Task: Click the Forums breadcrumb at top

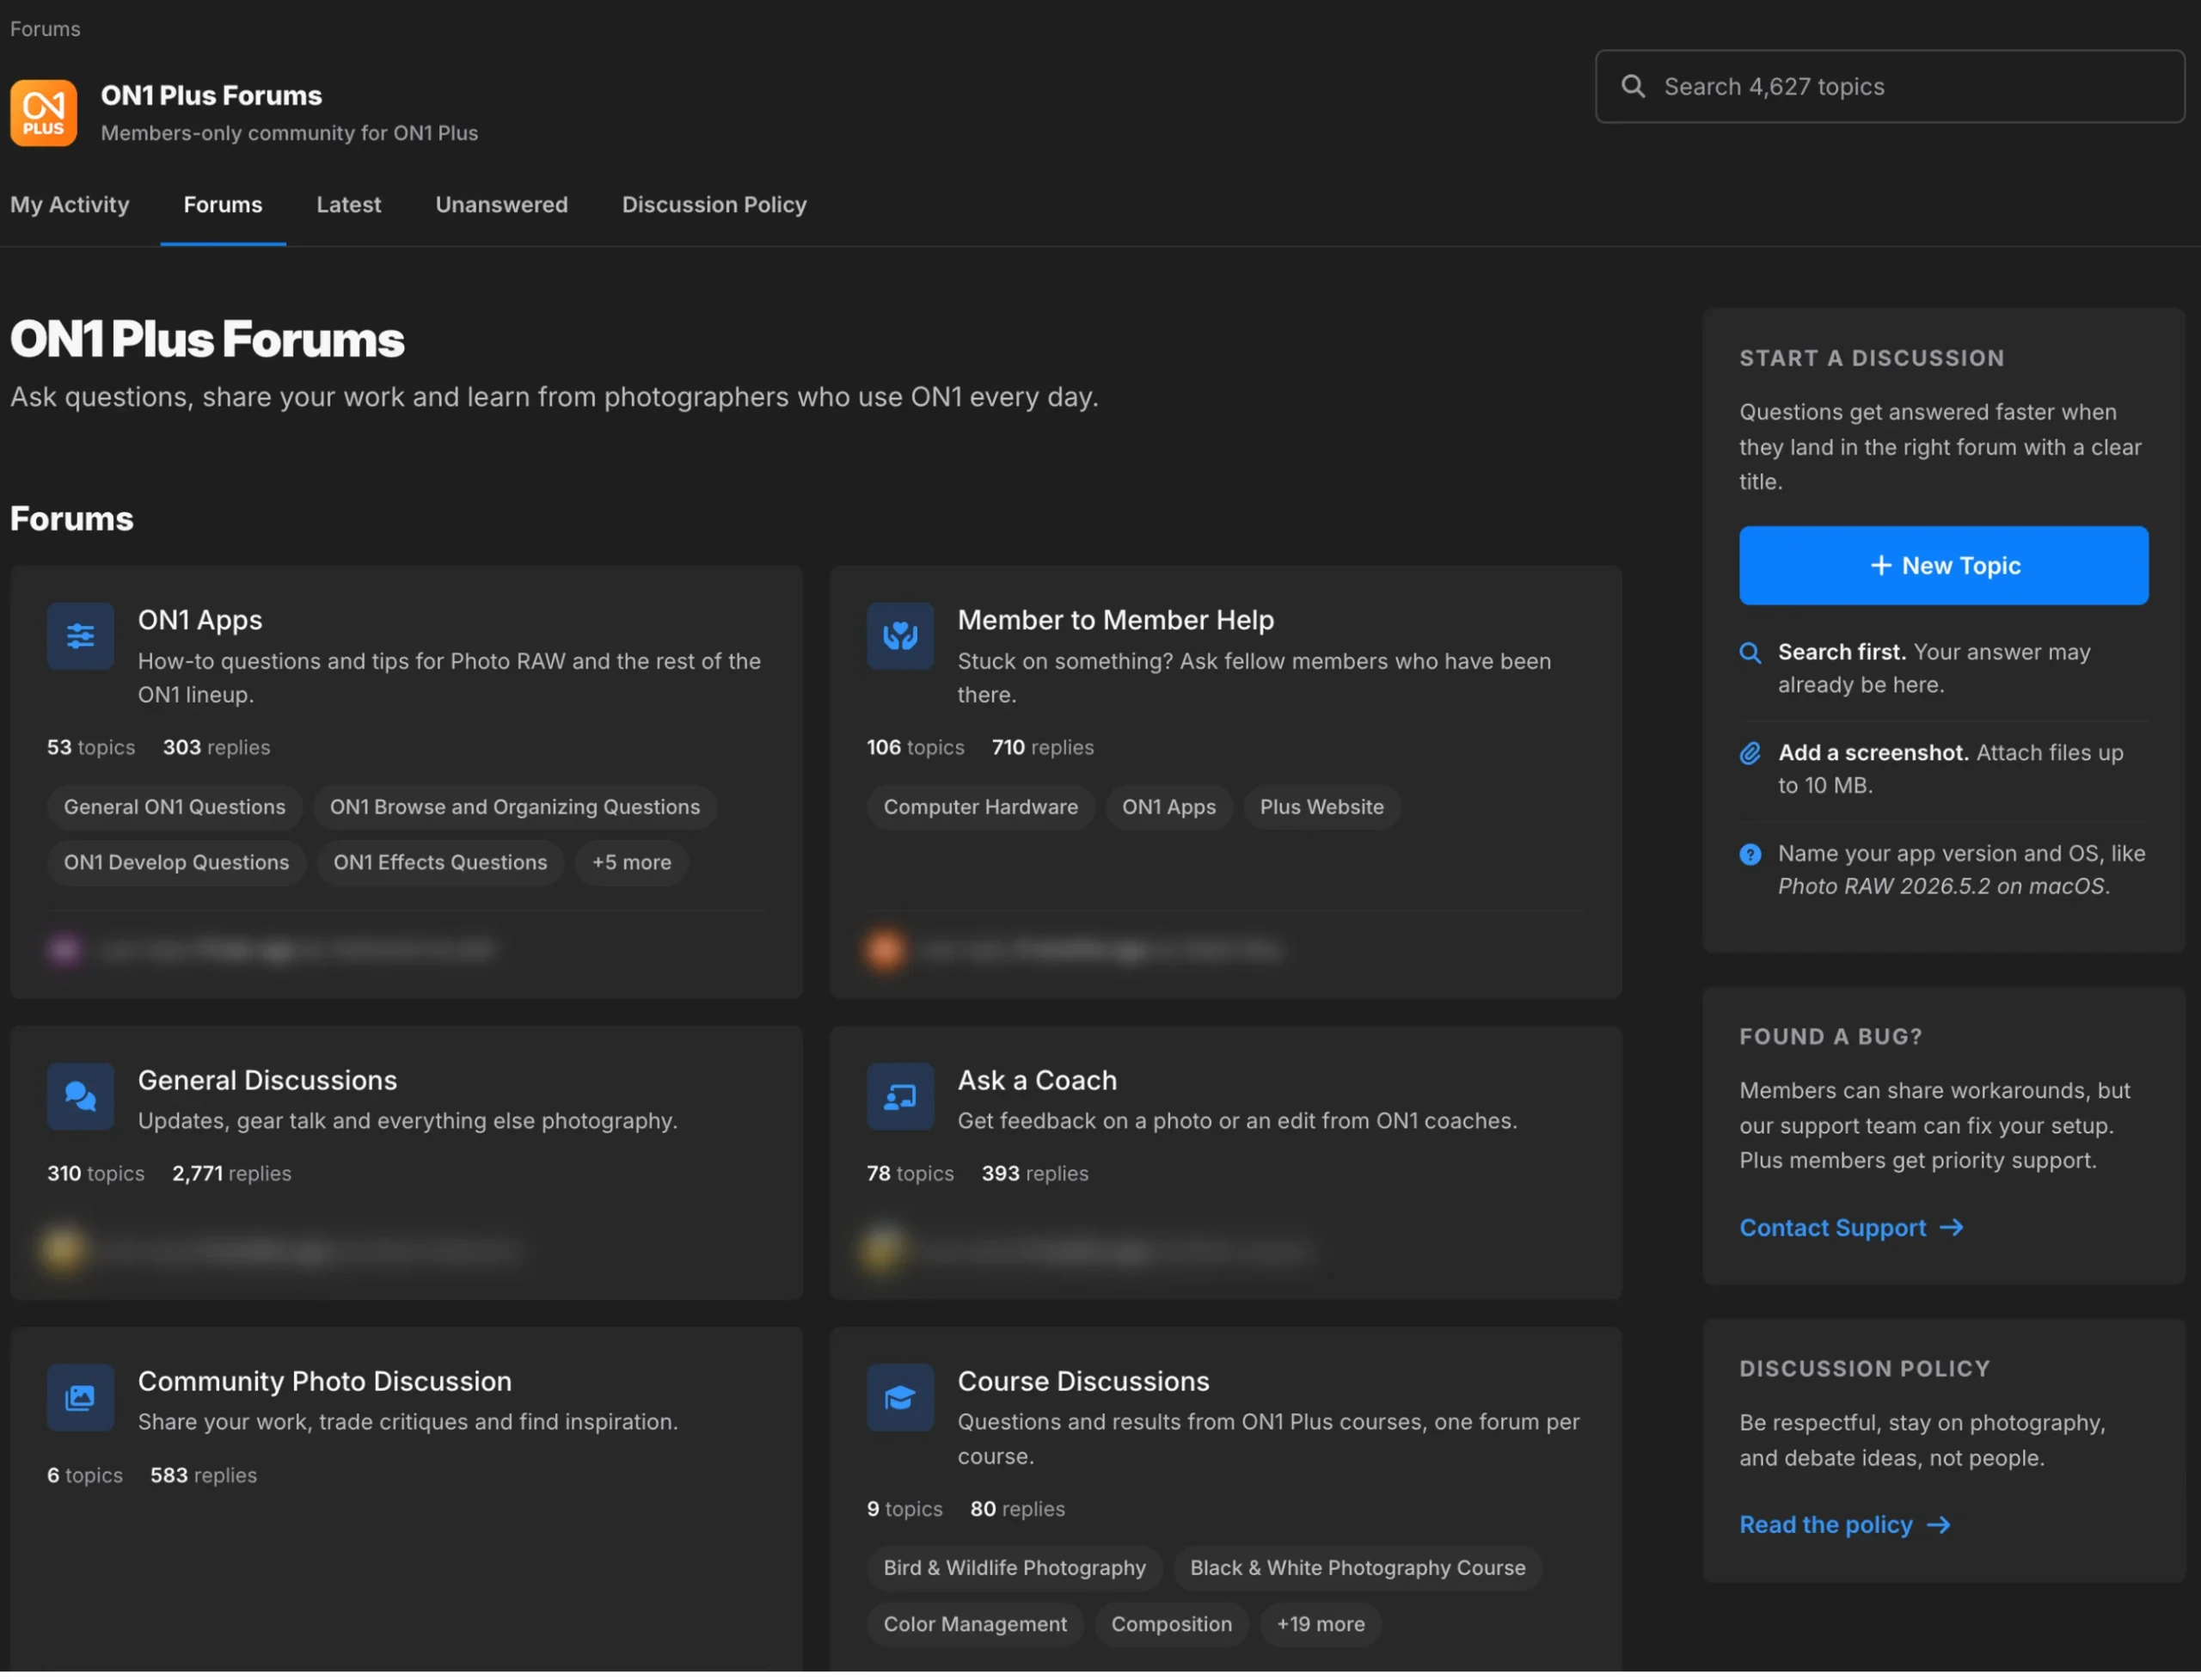Action: point(45,28)
